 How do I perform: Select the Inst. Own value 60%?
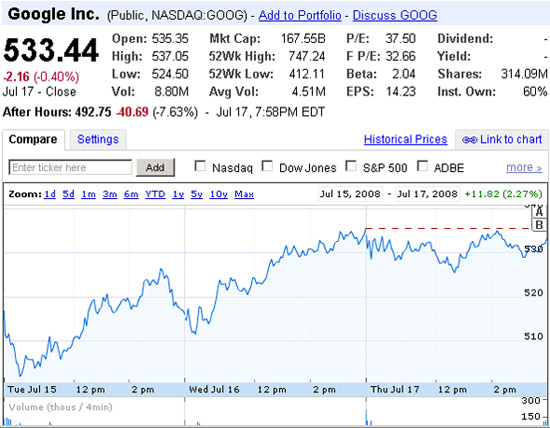tap(535, 92)
